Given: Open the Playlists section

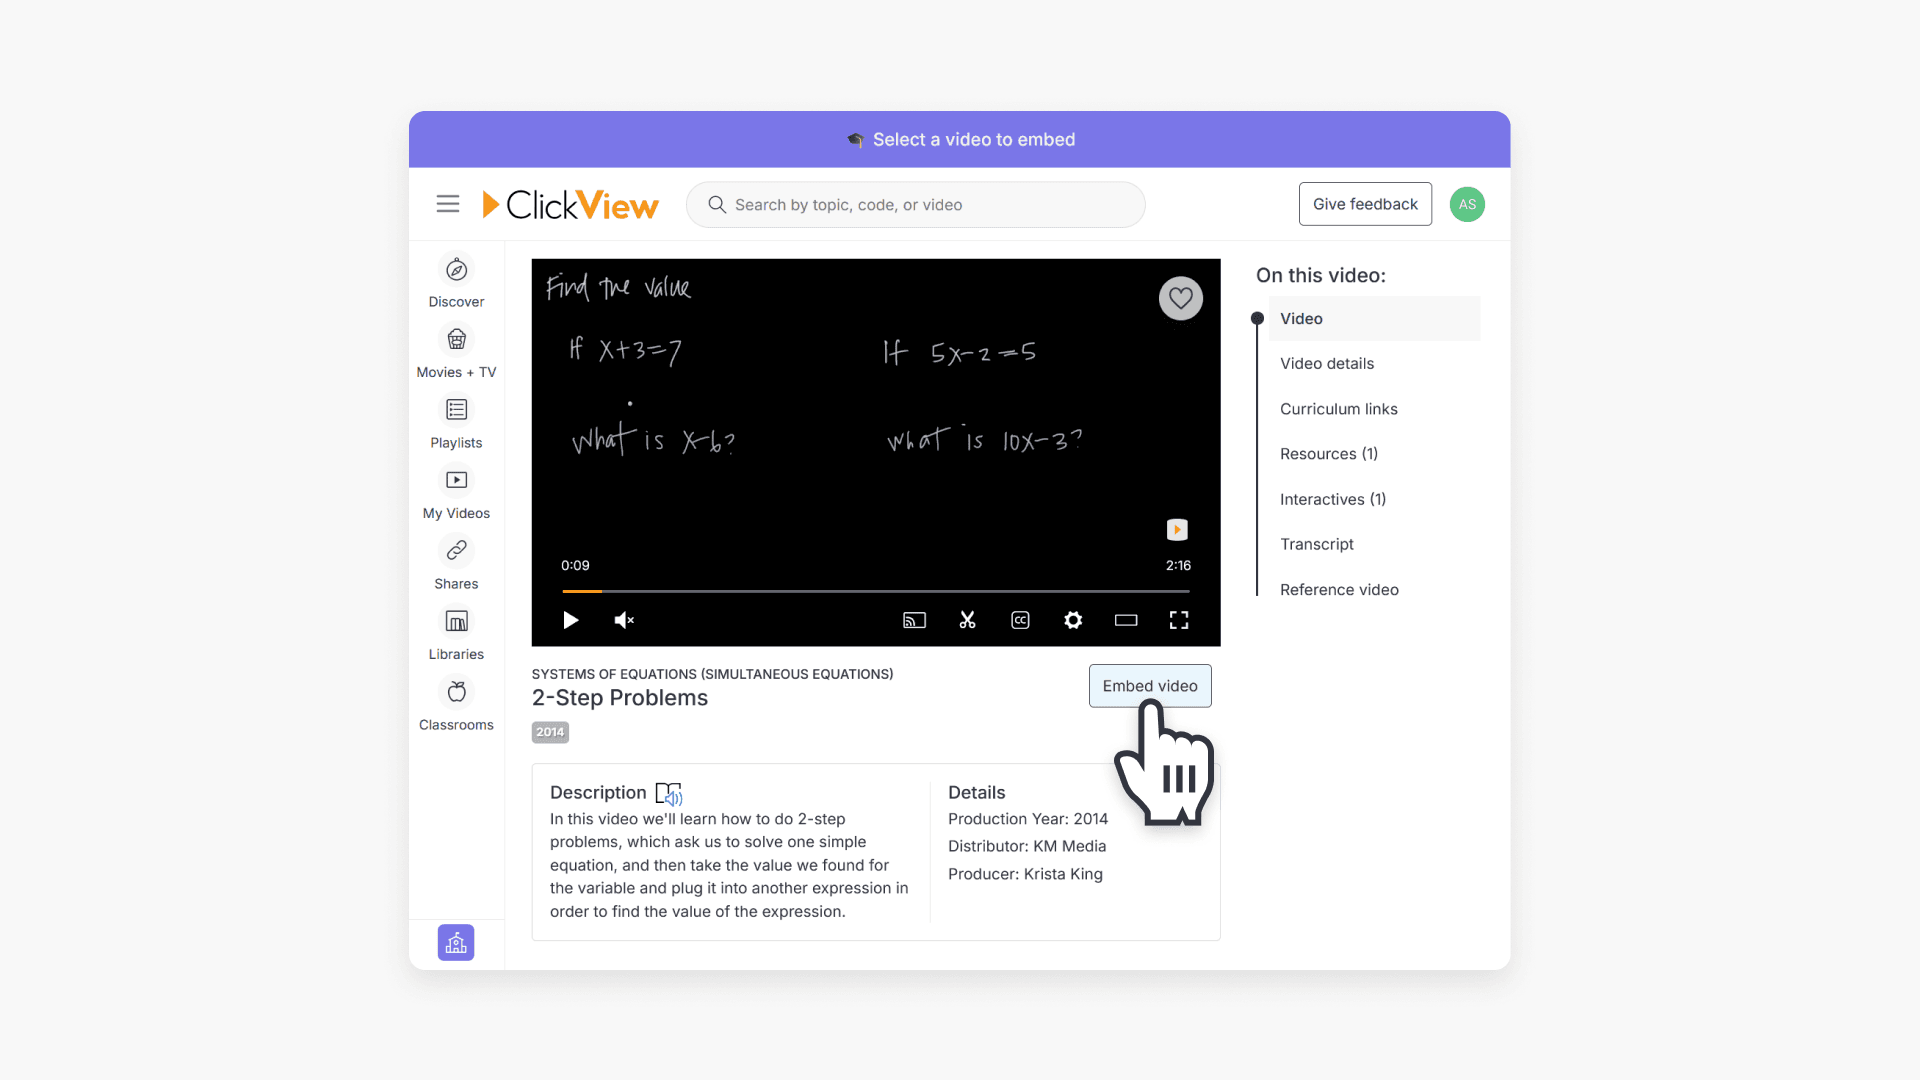Looking at the screenshot, I should (456, 423).
